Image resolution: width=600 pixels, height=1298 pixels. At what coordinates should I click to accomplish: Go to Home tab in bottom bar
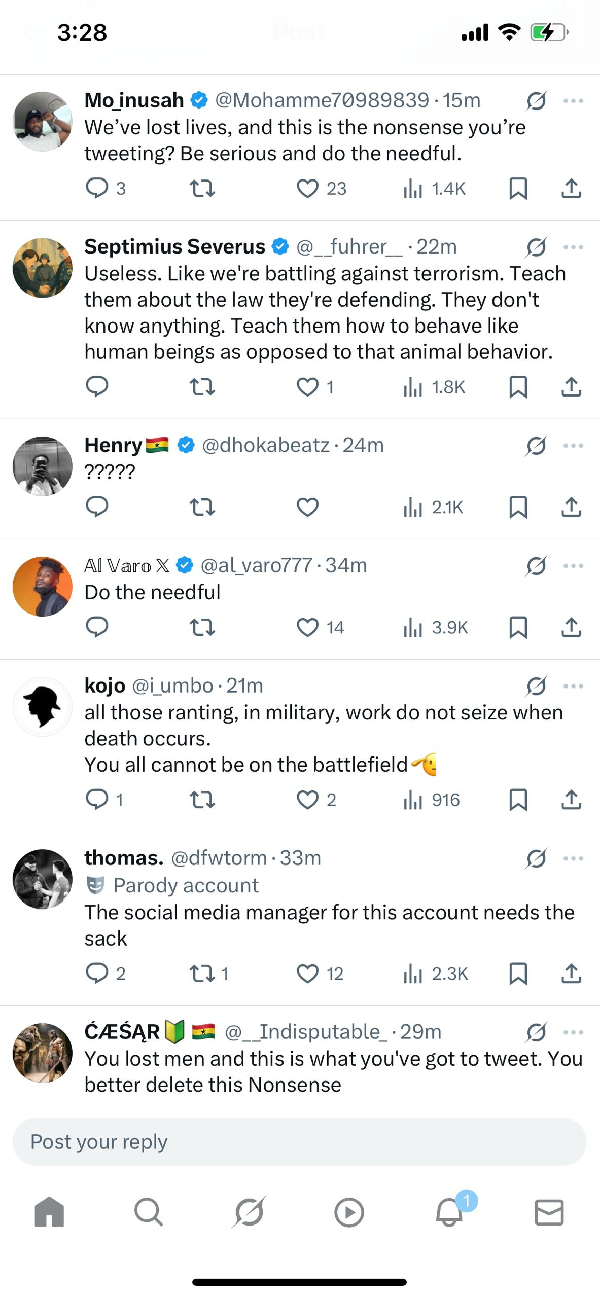click(49, 1212)
